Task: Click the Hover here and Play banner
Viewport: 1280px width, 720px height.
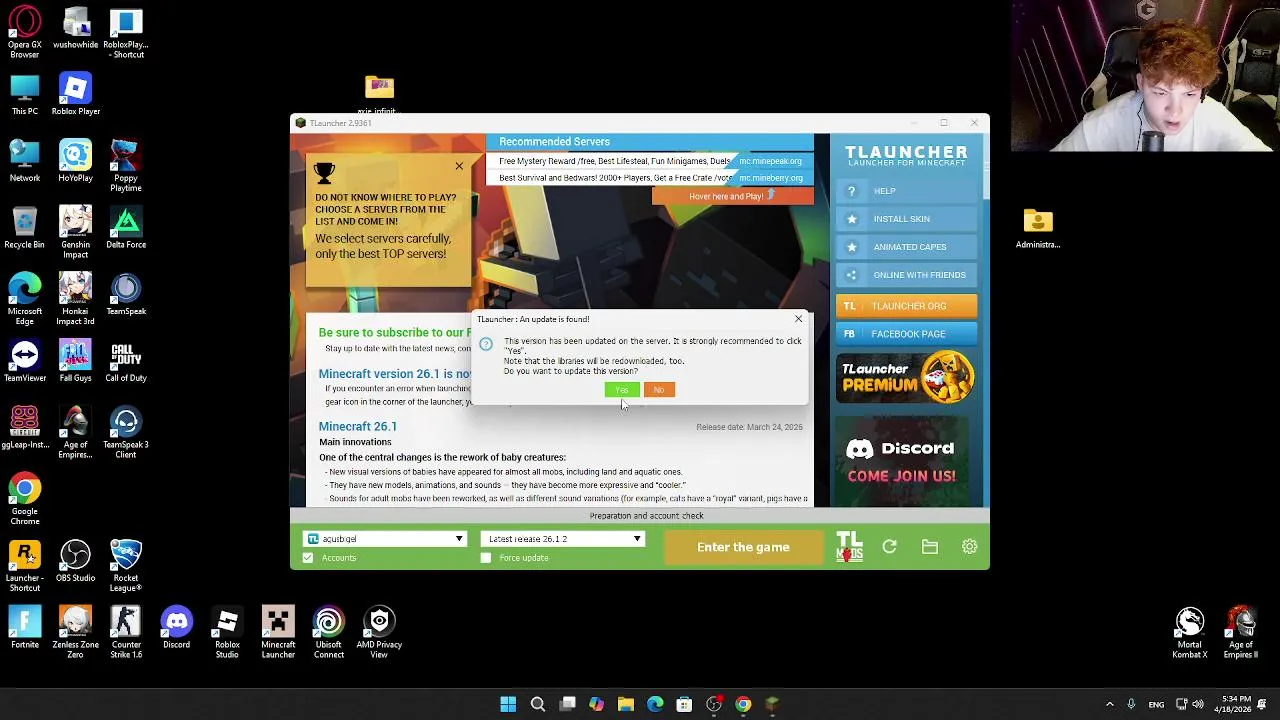Action: pyautogui.click(x=733, y=196)
